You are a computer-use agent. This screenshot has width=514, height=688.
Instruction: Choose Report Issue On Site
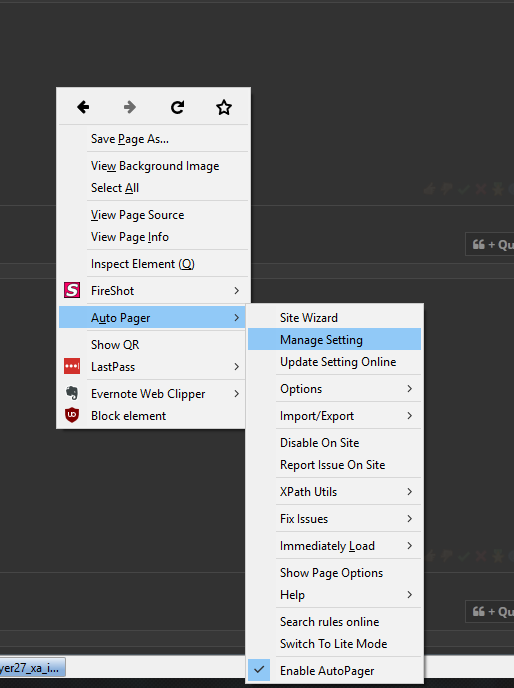(334, 465)
